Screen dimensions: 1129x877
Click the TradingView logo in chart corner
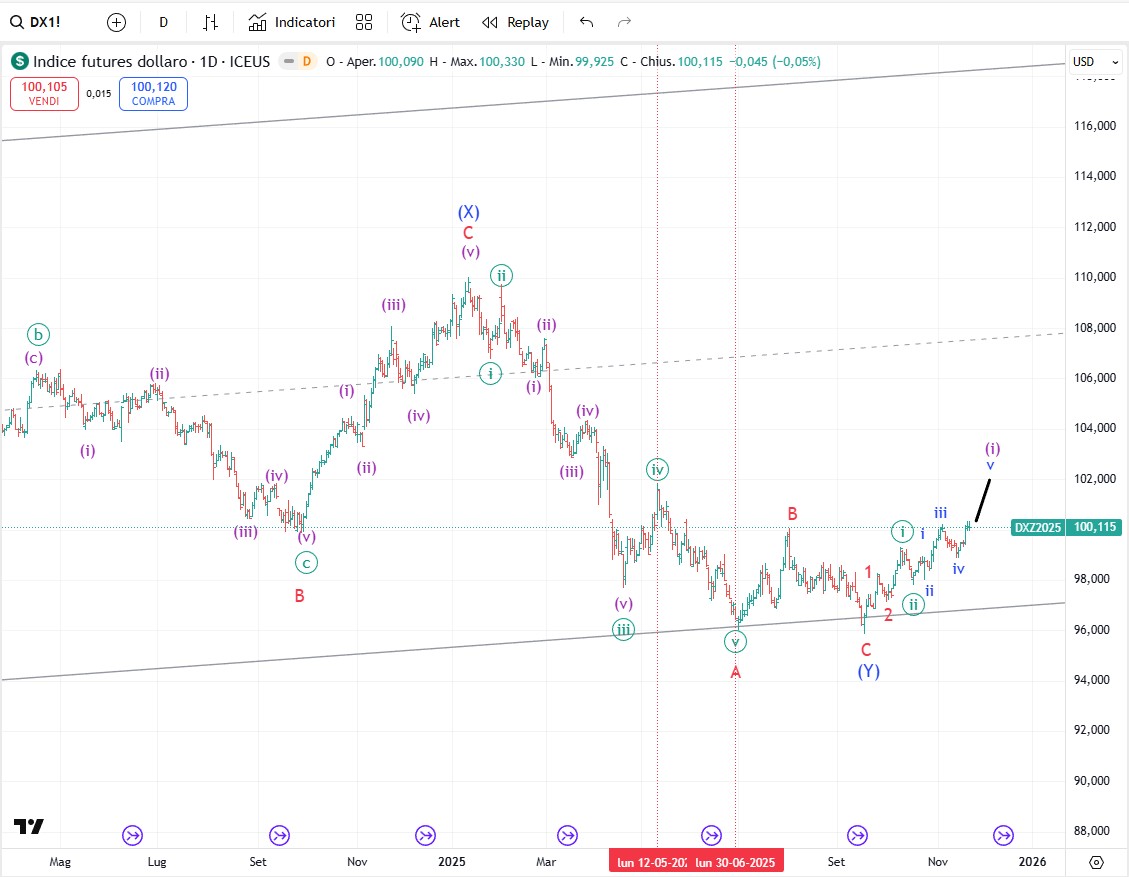(29, 826)
